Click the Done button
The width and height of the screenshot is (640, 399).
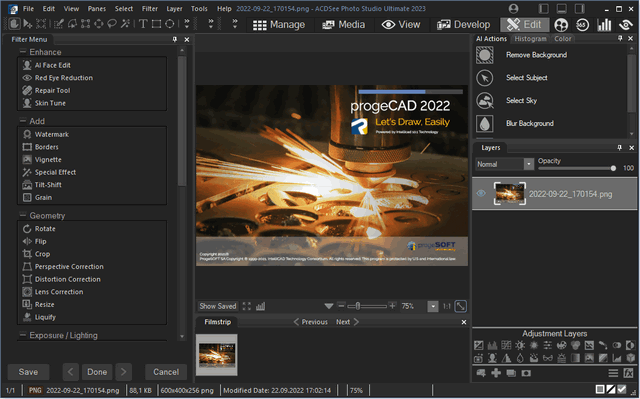(x=97, y=372)
